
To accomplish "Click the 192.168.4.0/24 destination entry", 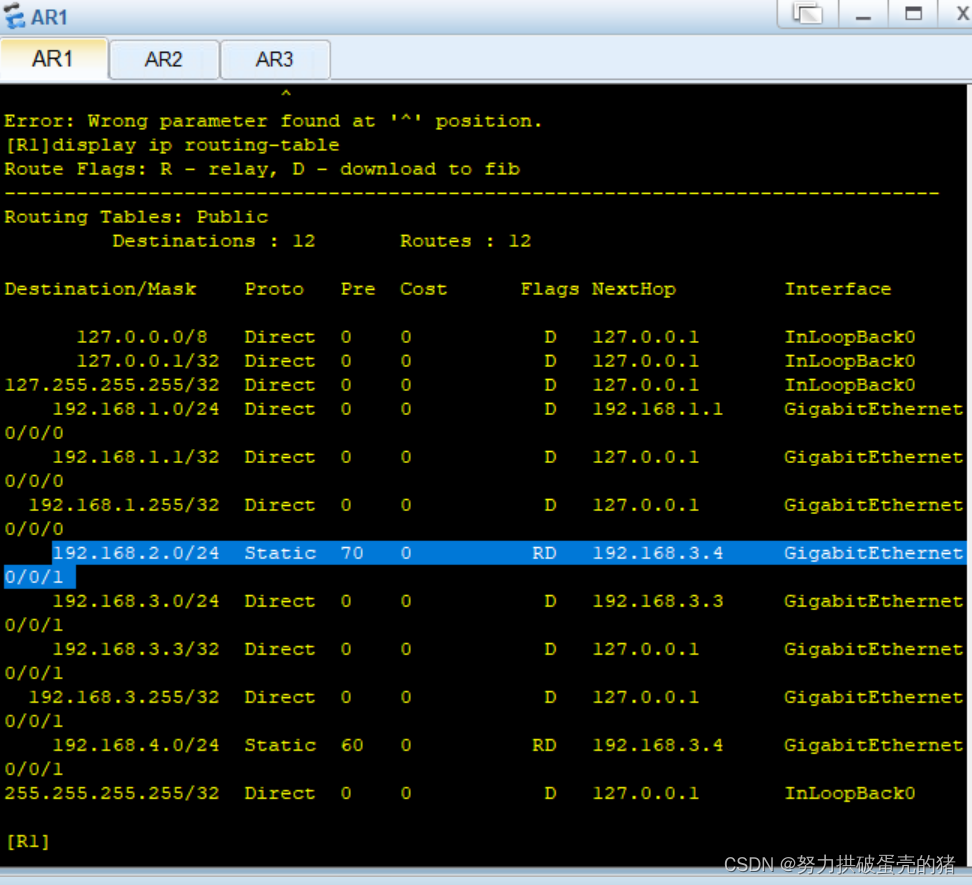I will pos(136,746).
